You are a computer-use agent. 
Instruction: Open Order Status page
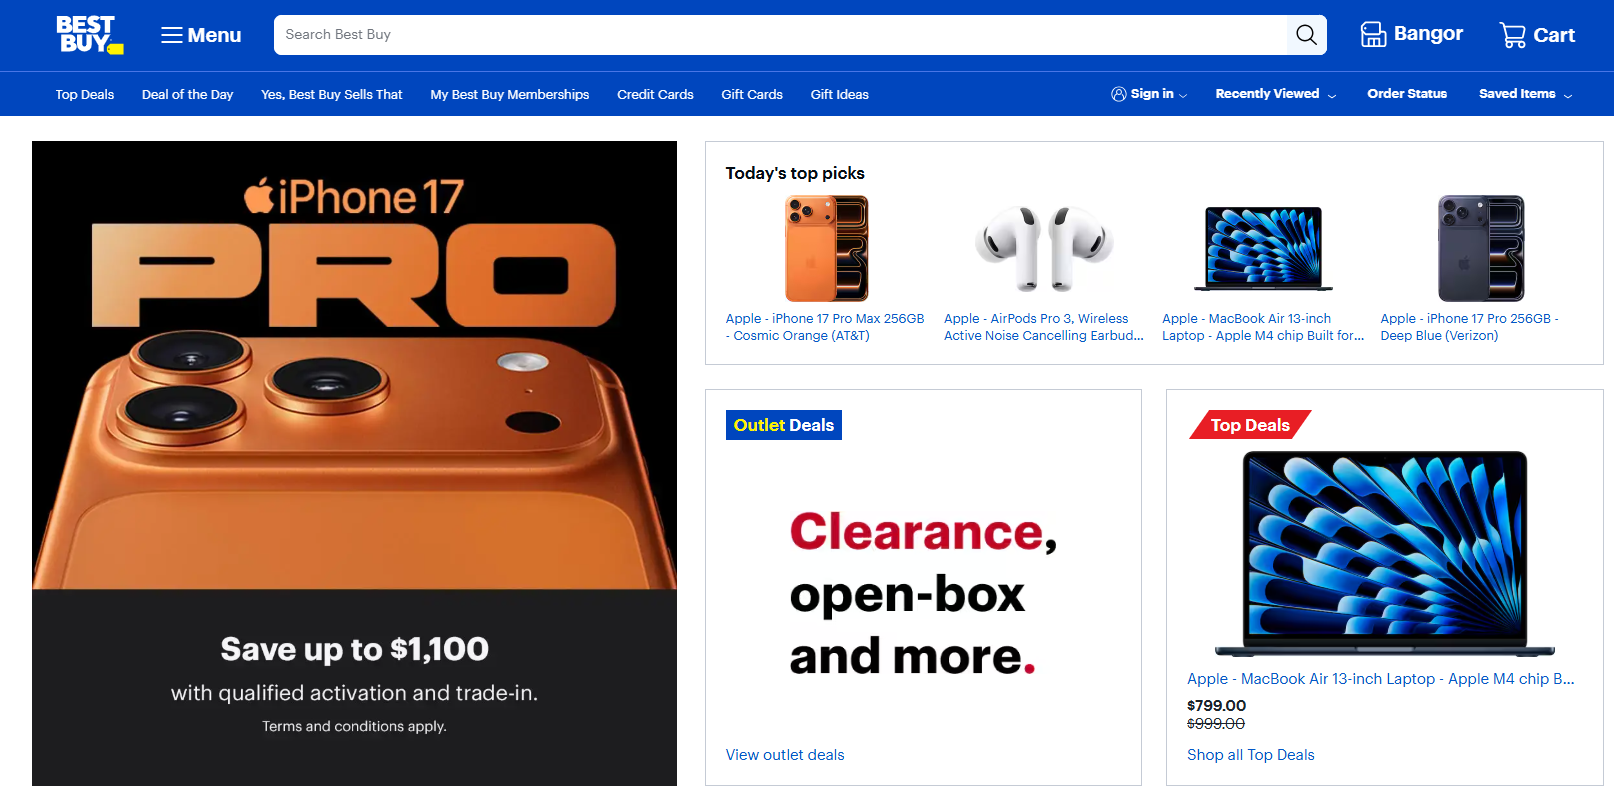pos(1407,94)
